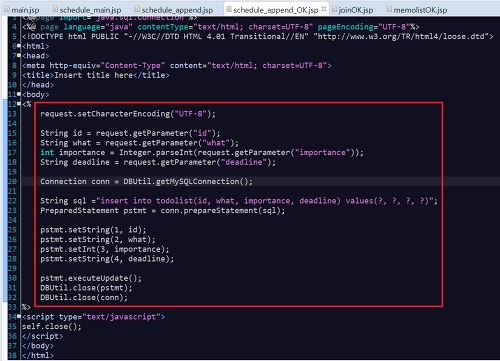Click the JSP file icon on main.jsp tab
Screen dimensions: 500x361
tap(7, 9)
